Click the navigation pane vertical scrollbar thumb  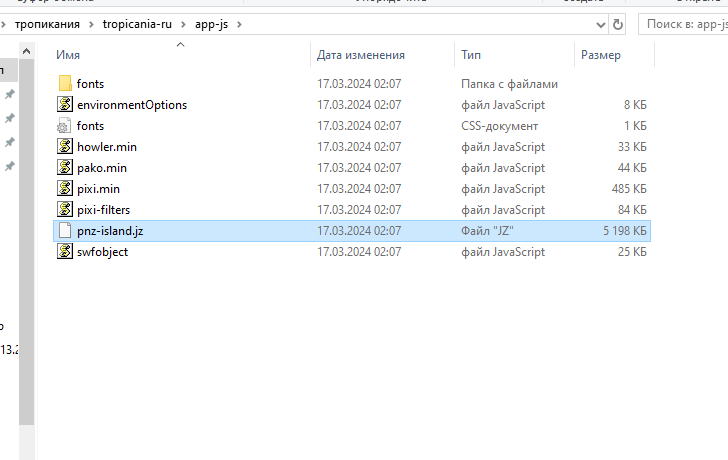tap(26, 242)
